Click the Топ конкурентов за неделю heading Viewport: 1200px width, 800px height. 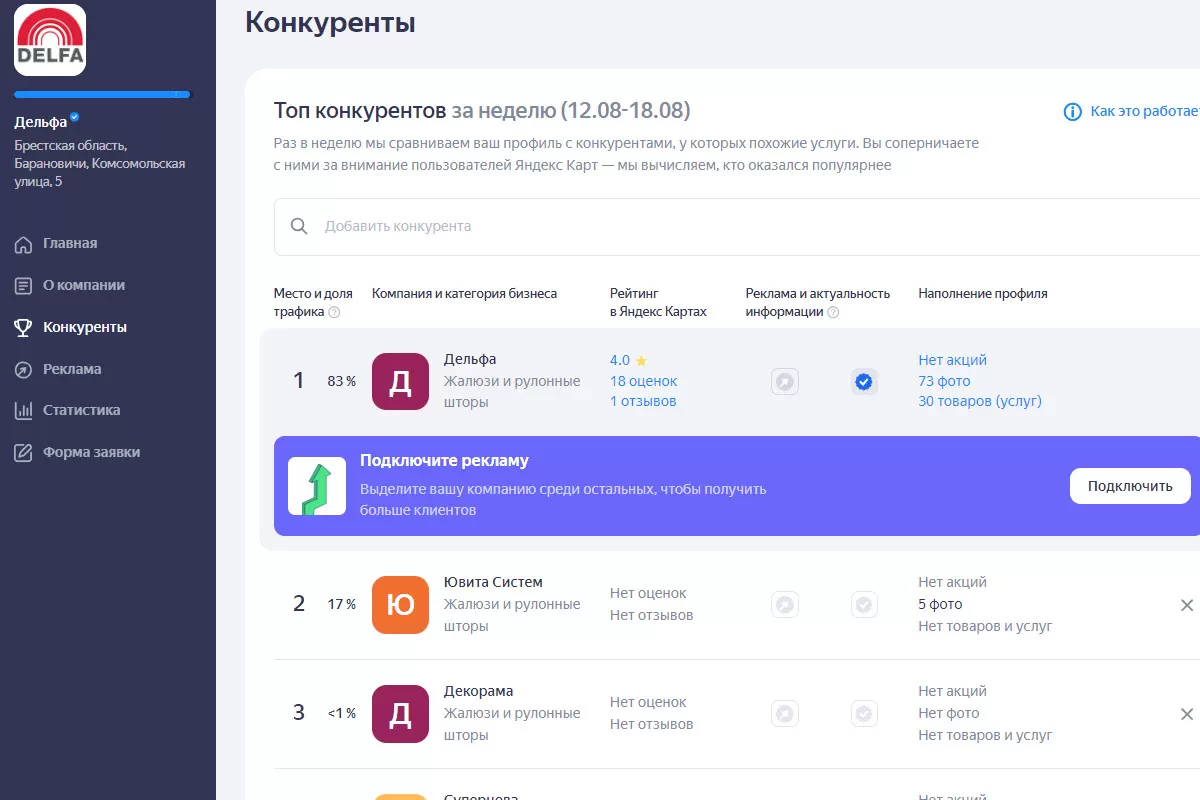481,110
